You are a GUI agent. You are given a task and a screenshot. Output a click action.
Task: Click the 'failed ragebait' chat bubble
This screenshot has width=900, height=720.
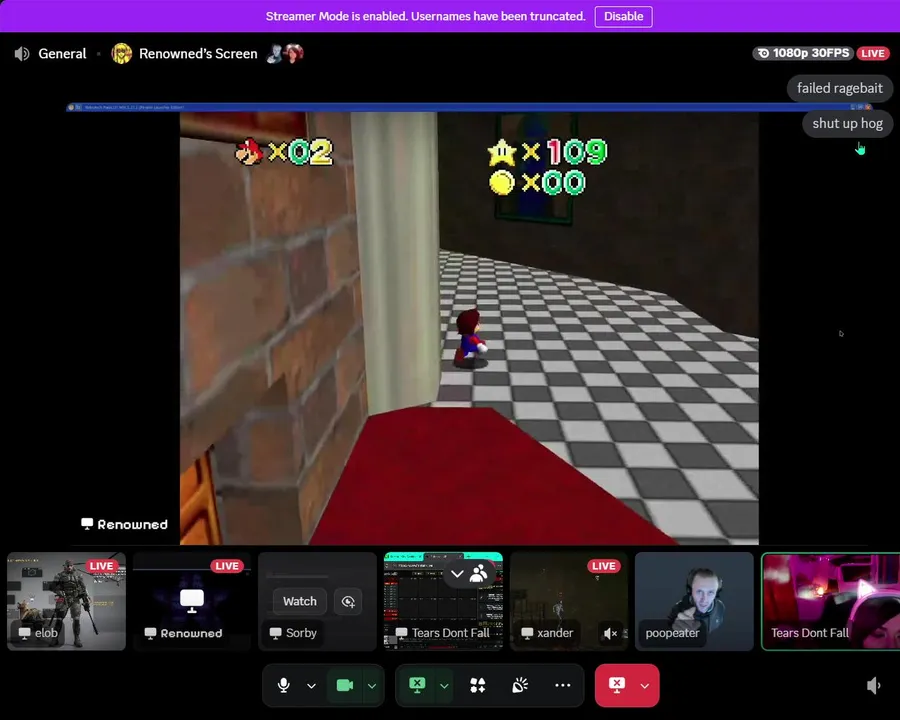[839, 88]
